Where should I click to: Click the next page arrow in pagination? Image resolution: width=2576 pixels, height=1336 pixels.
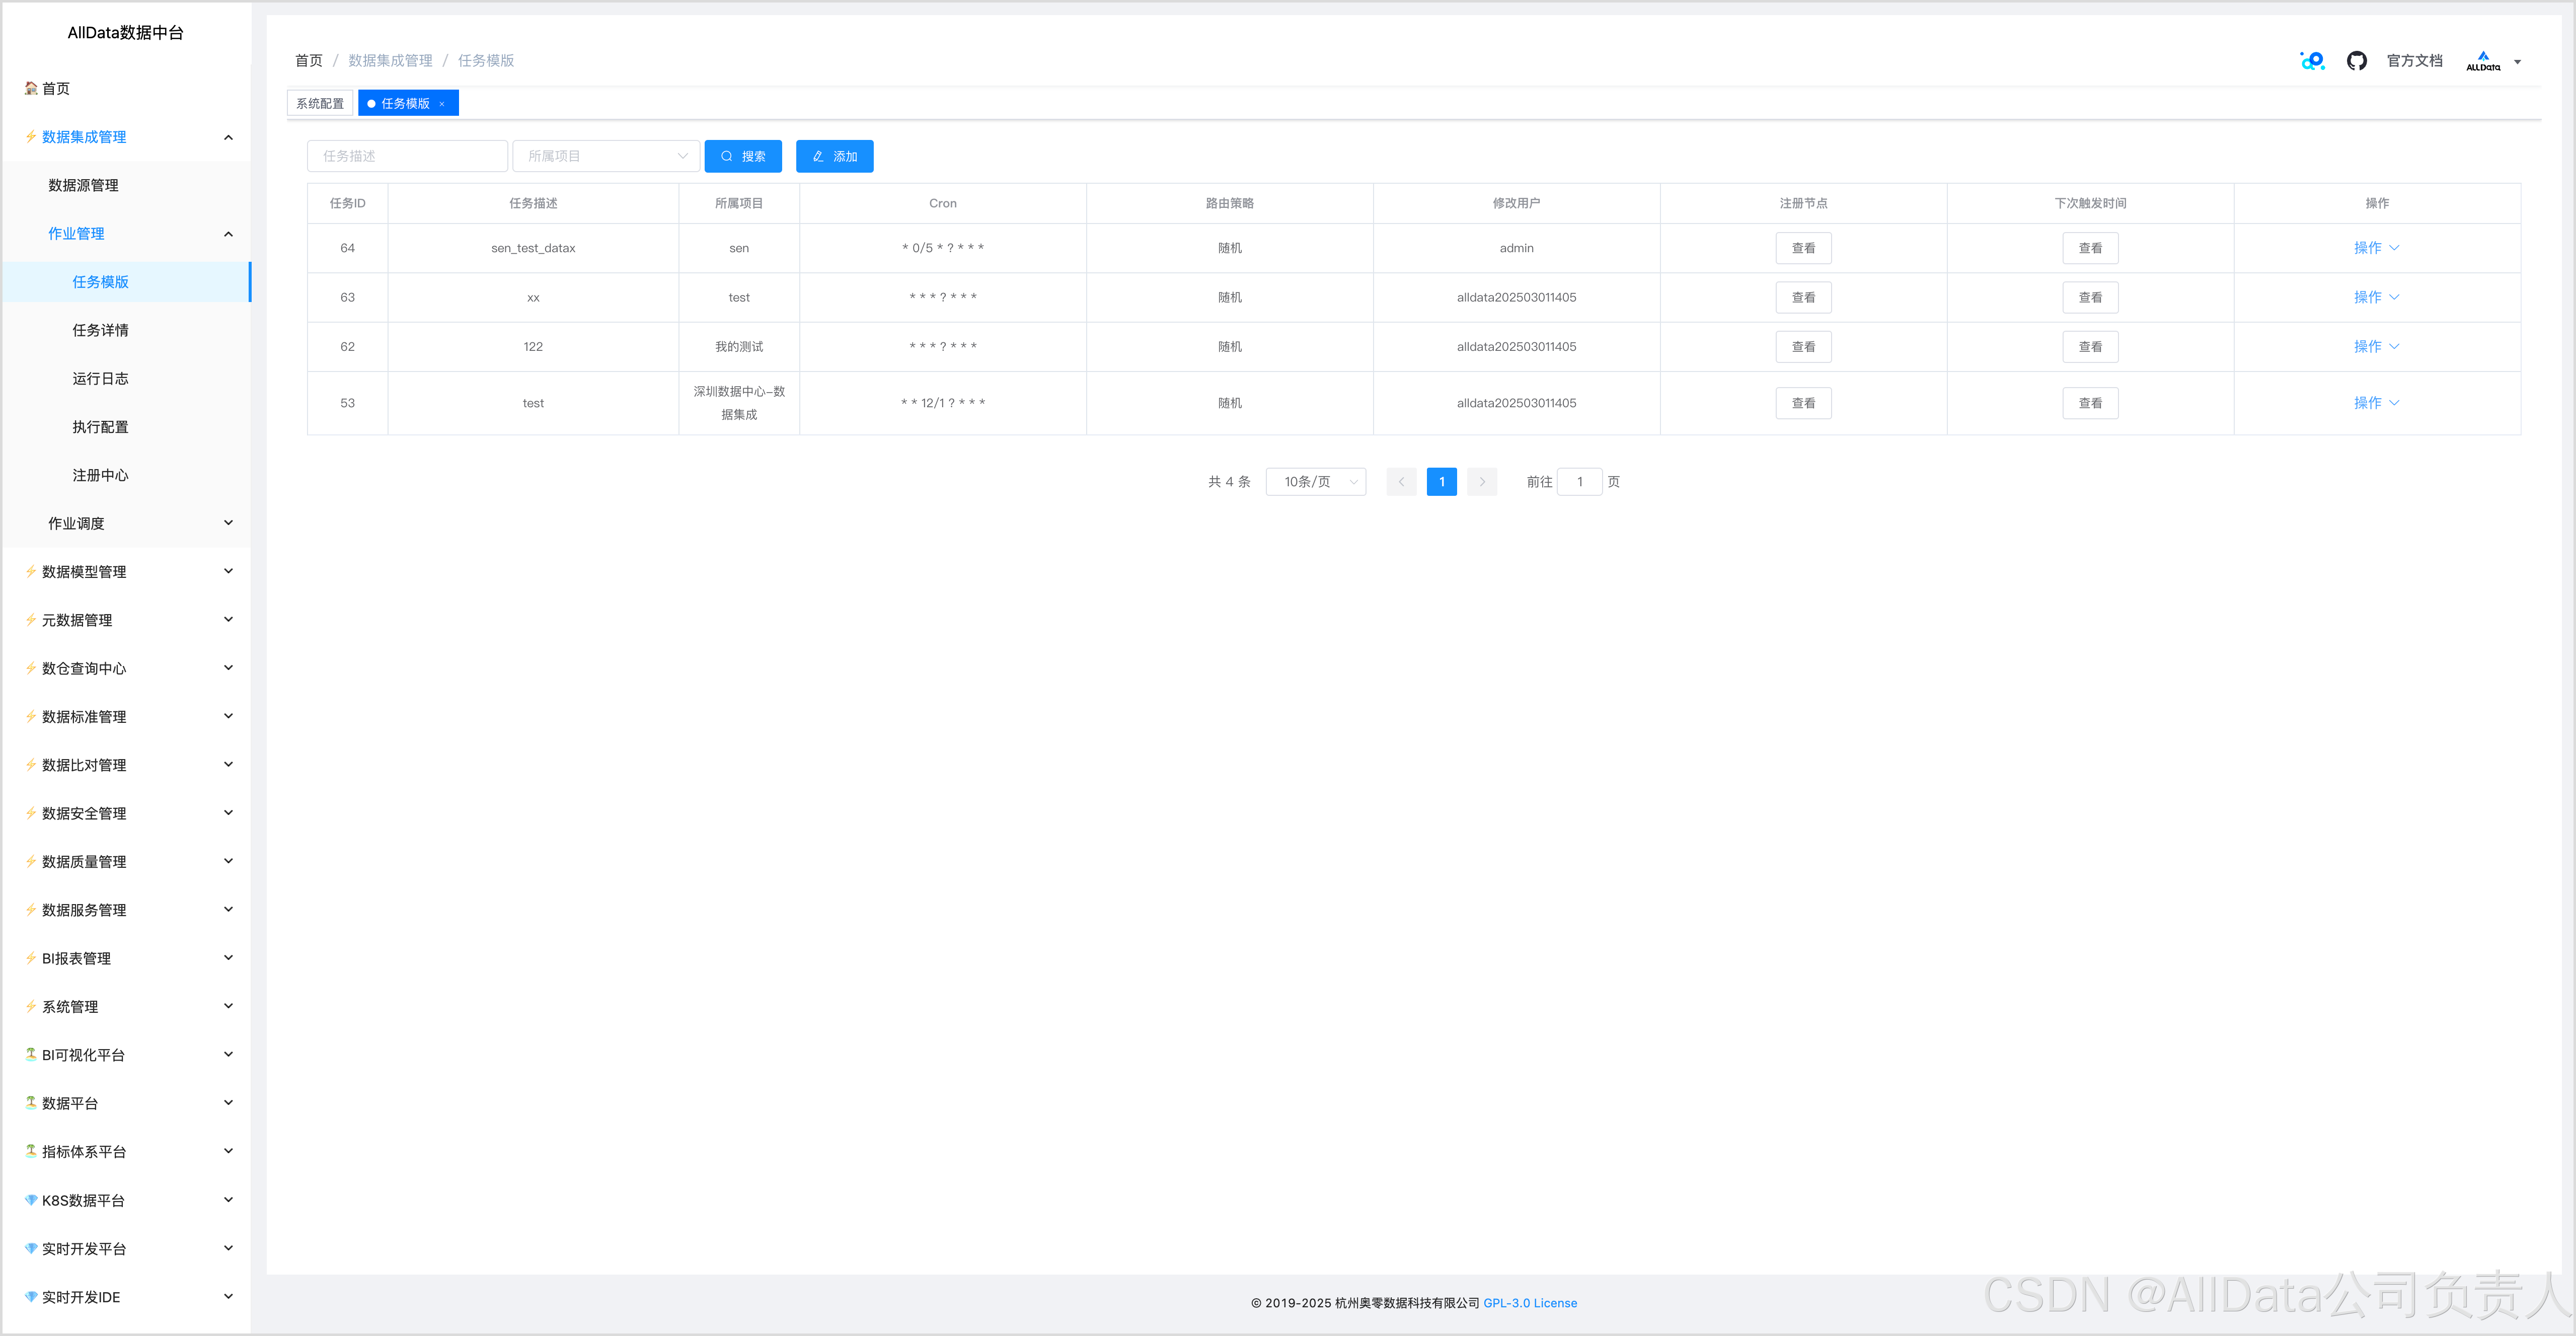[1481, 482]
